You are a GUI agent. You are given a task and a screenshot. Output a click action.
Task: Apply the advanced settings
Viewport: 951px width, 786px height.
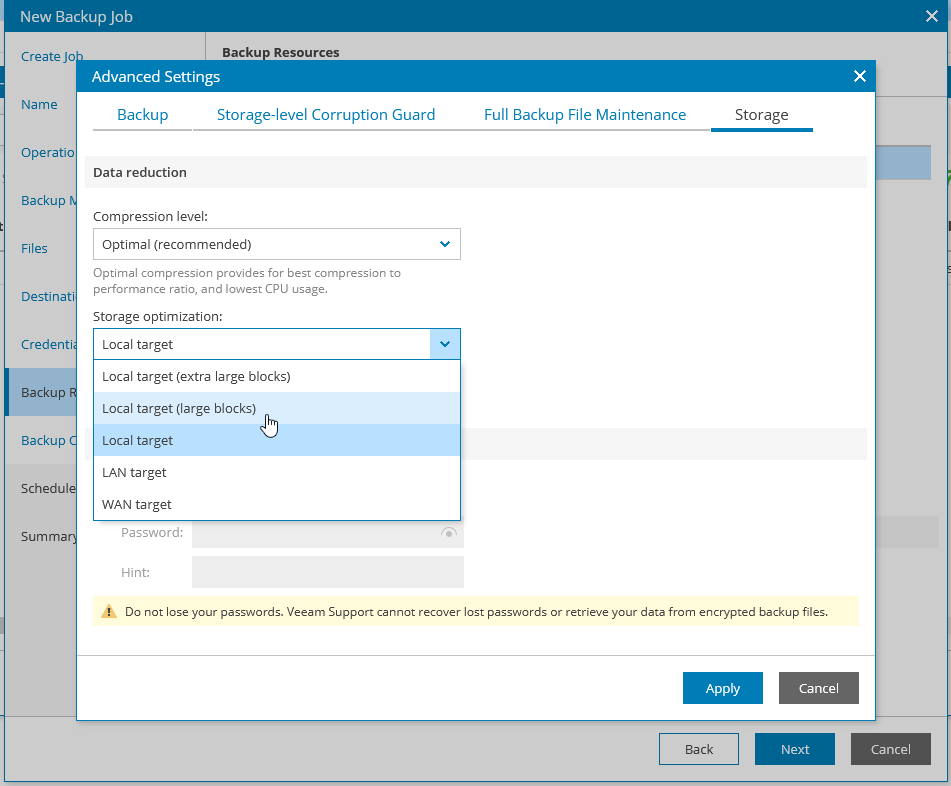pyautogui.click(x=722, y=688)
